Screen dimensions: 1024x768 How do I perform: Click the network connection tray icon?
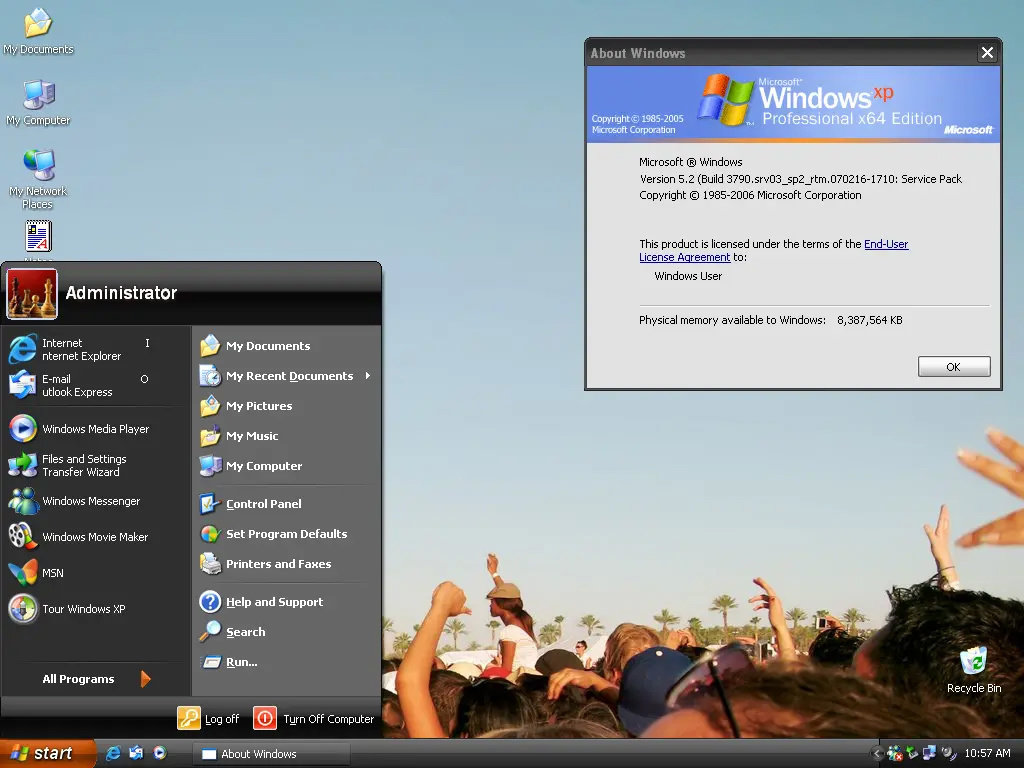tap(929, 753)
